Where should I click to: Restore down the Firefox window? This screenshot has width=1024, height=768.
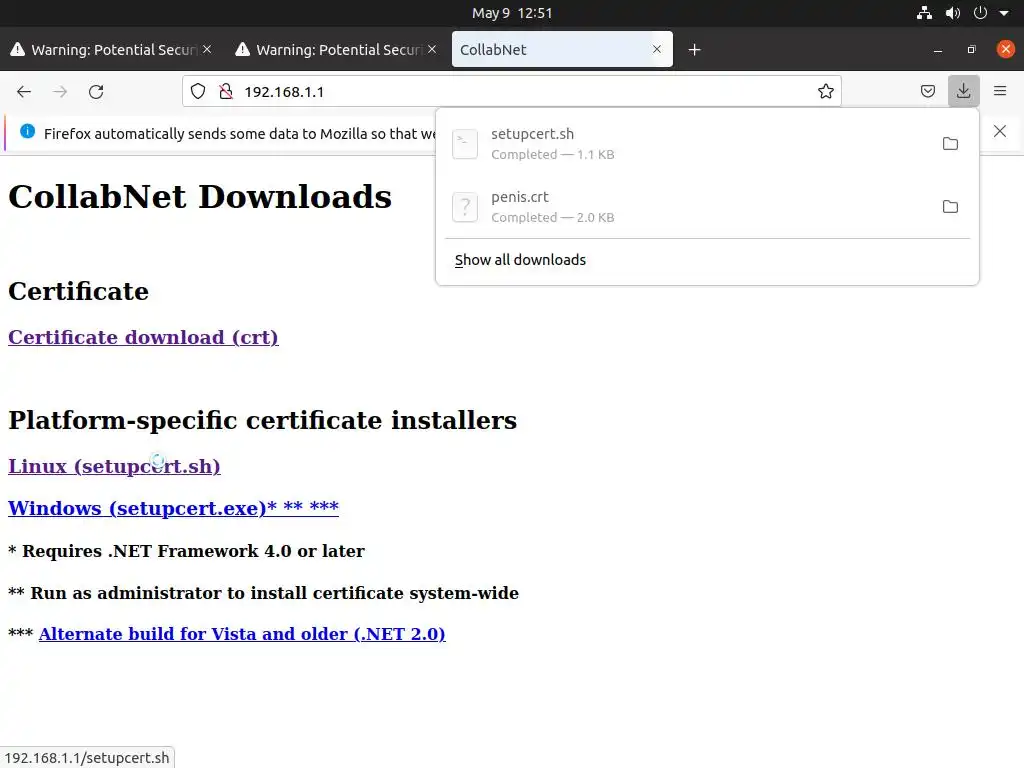(x=972, y=50)
